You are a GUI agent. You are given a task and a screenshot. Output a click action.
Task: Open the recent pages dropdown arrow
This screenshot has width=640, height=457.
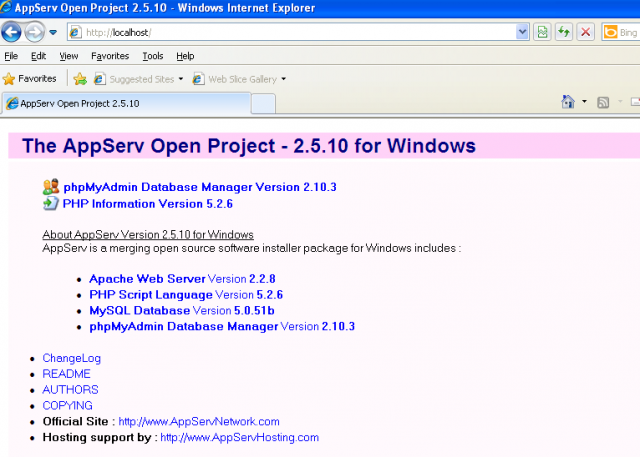[x=53, y=32]
